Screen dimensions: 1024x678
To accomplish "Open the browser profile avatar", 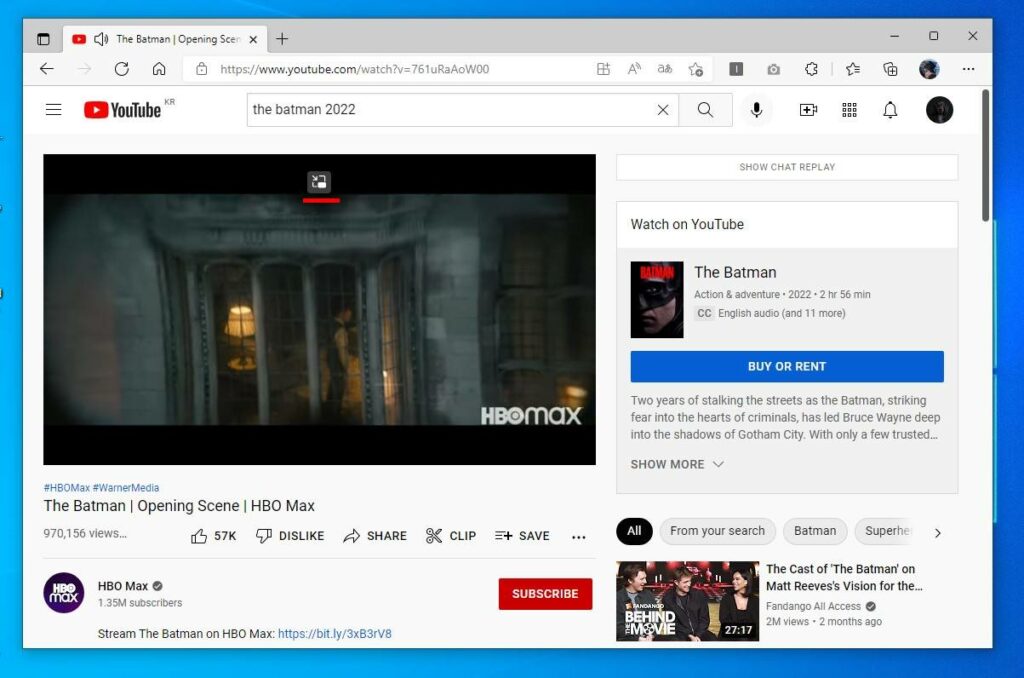I will [929, 69].
